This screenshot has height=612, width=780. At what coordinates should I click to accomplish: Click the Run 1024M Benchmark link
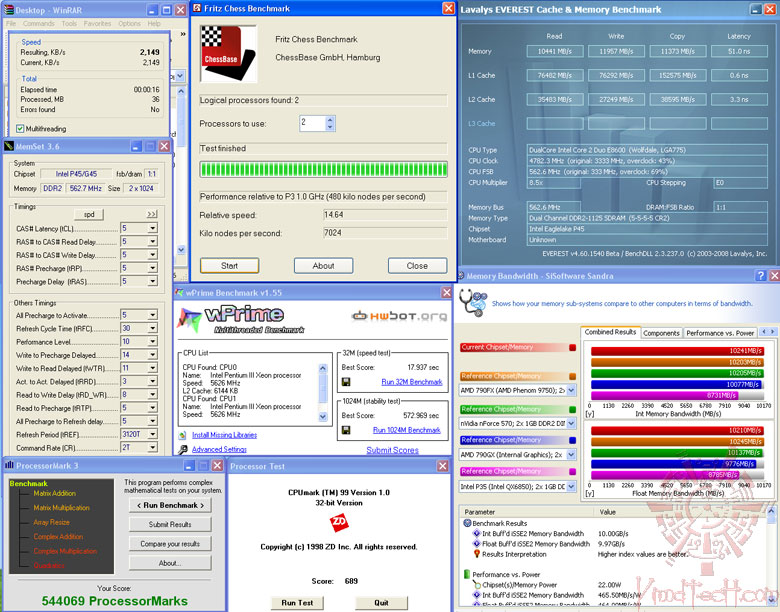point(406,430)
